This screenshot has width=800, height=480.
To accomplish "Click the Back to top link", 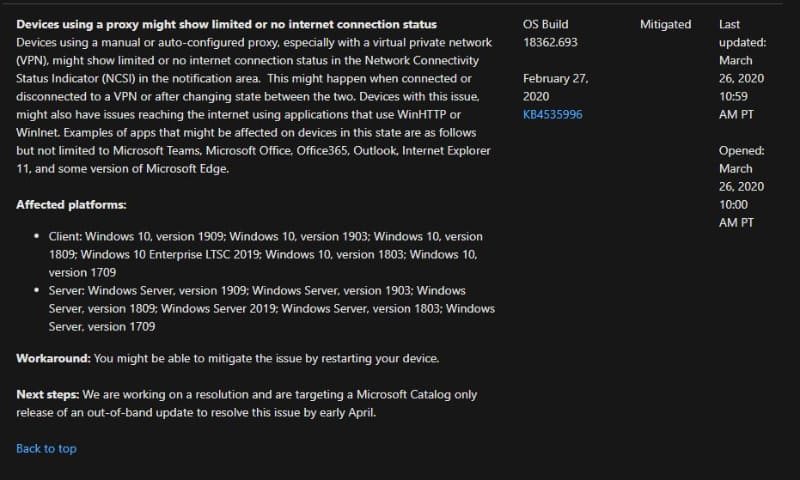I will tap(46, 449).
